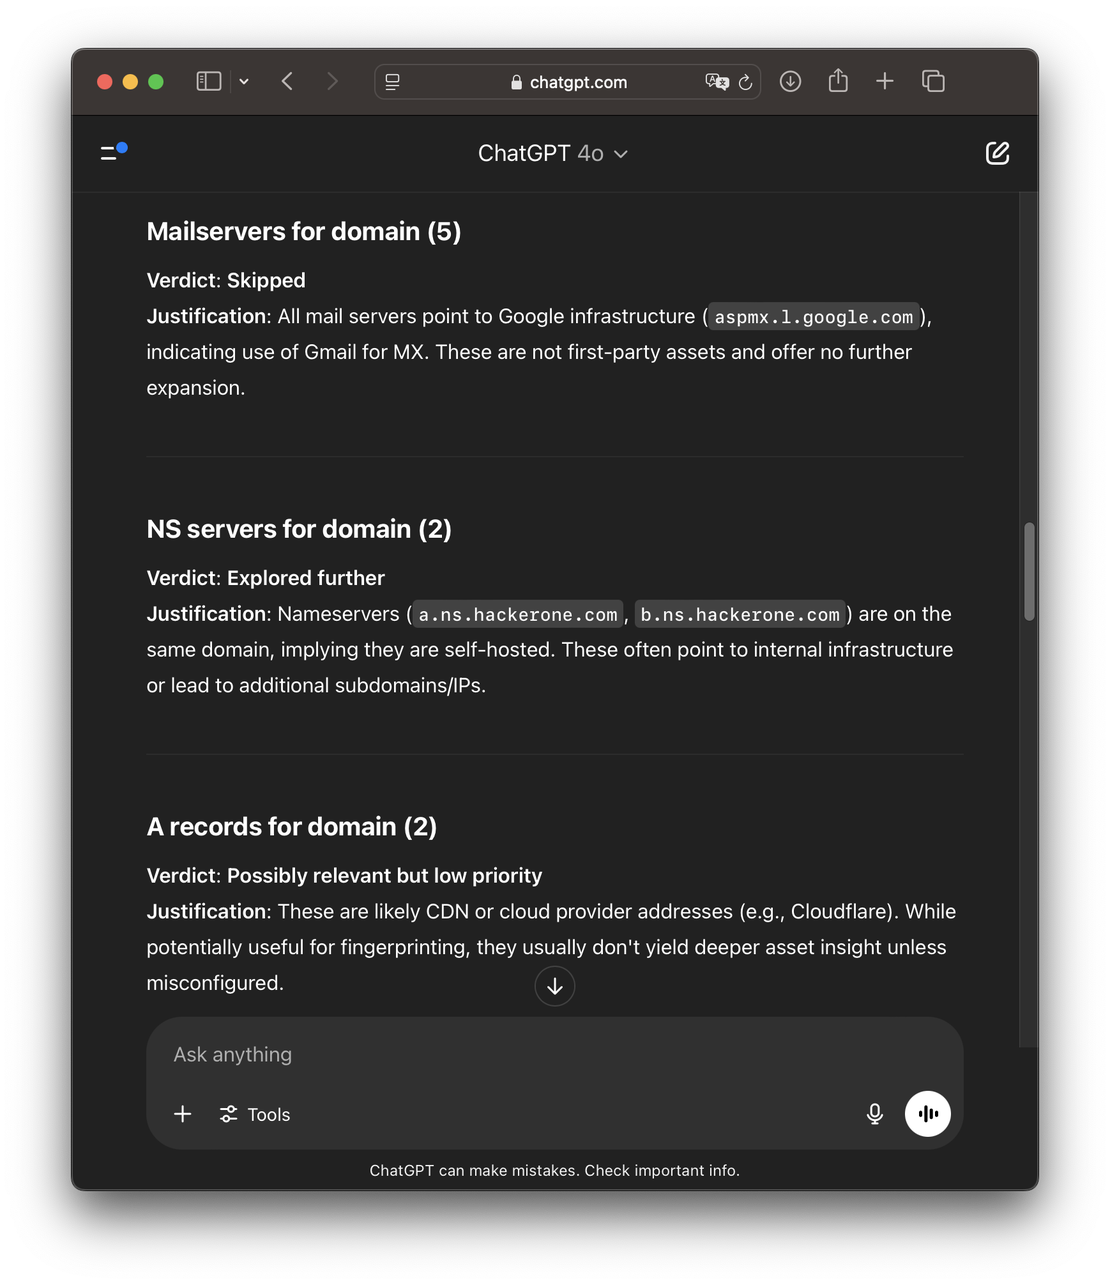Open the ChatGPT sidebar menu
The width and height of the screenshot is (1110, 1285).
coord(112,152)
